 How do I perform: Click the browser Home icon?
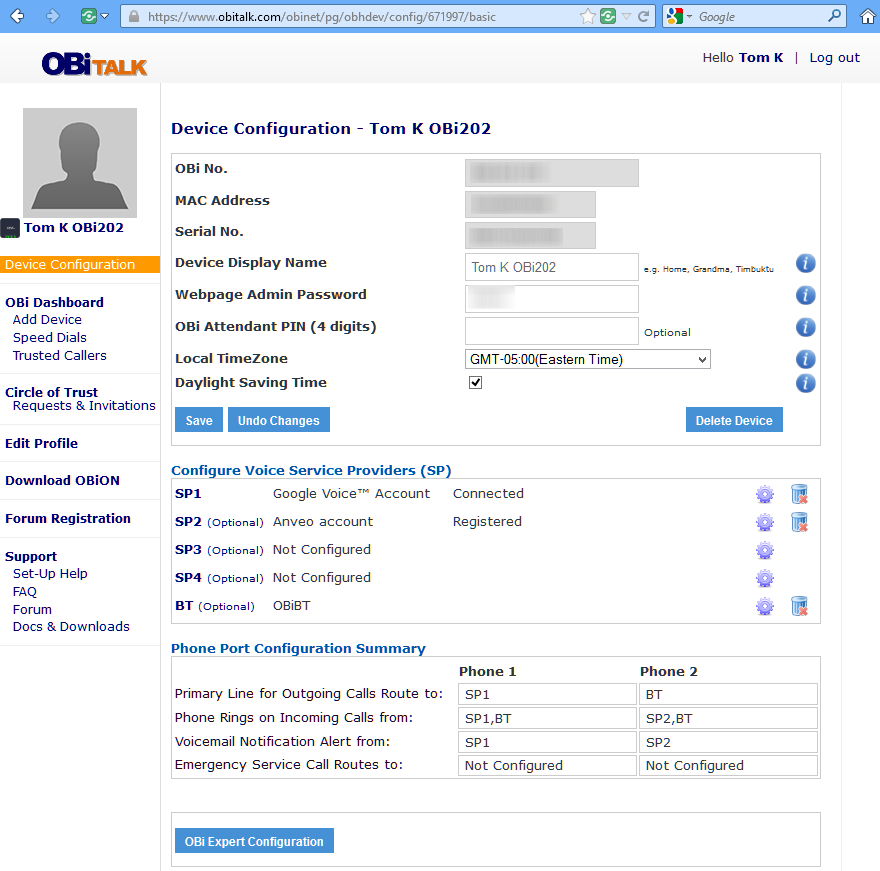pyautogui.click(x=867, y=16)
